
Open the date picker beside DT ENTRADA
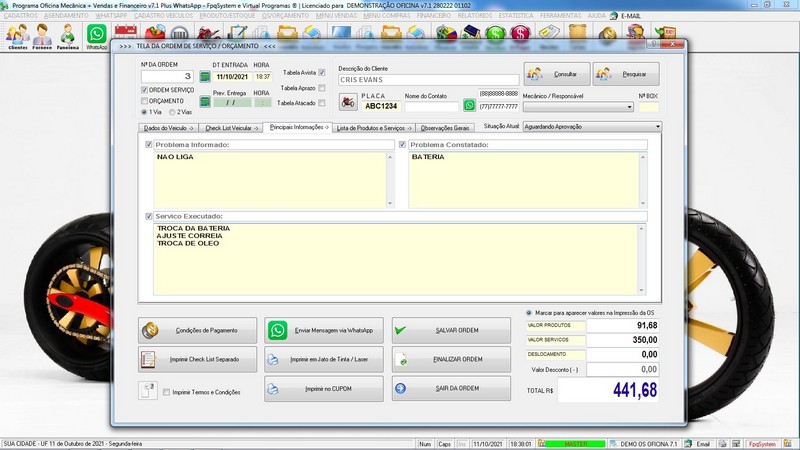(x=205, y=77)
